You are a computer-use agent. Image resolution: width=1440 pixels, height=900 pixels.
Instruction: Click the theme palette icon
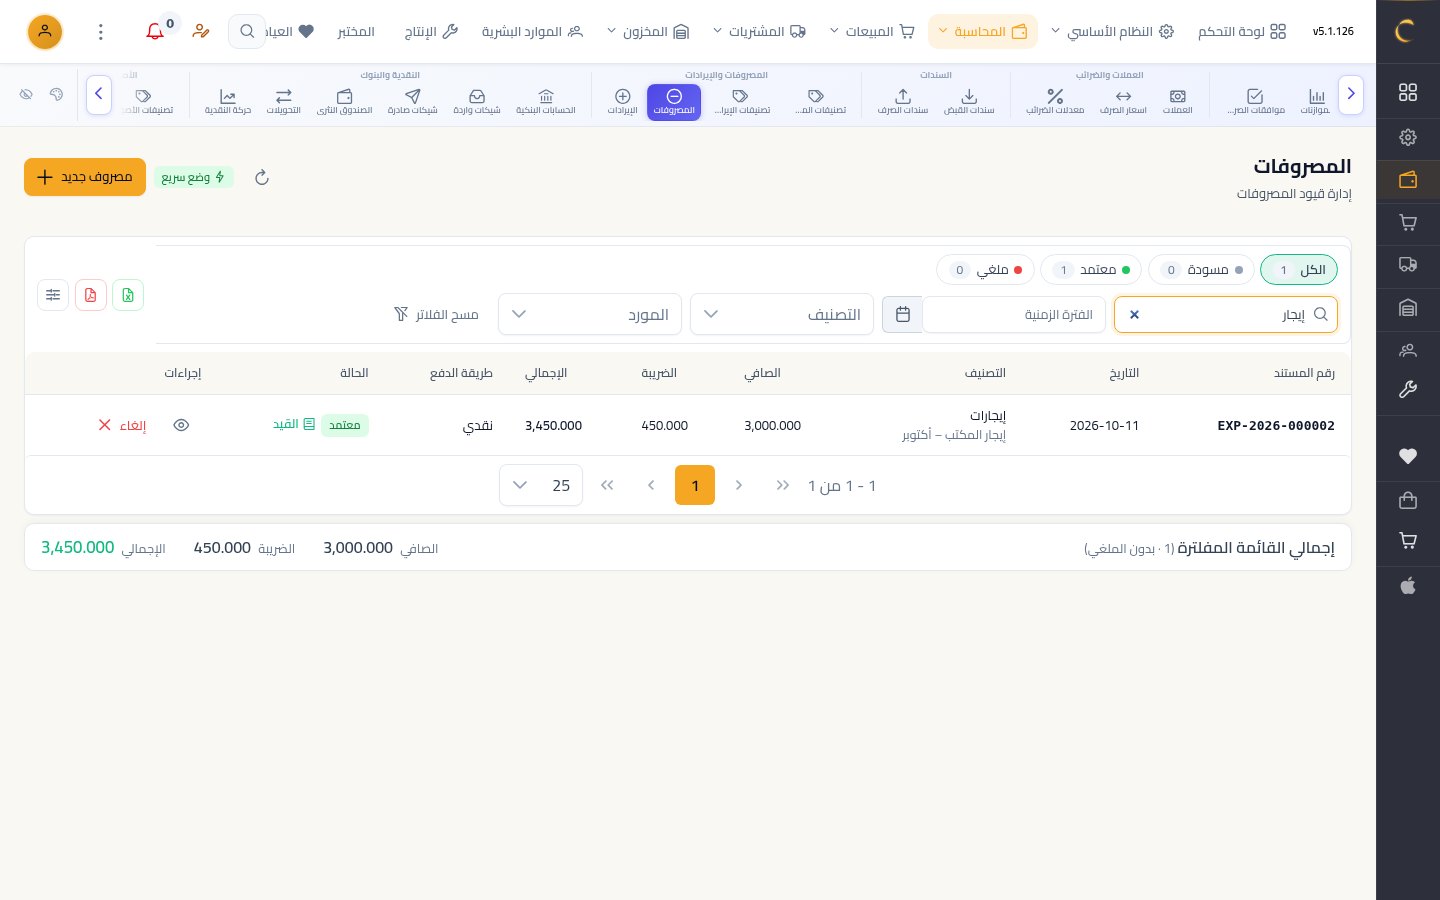[x=56, y=94]
